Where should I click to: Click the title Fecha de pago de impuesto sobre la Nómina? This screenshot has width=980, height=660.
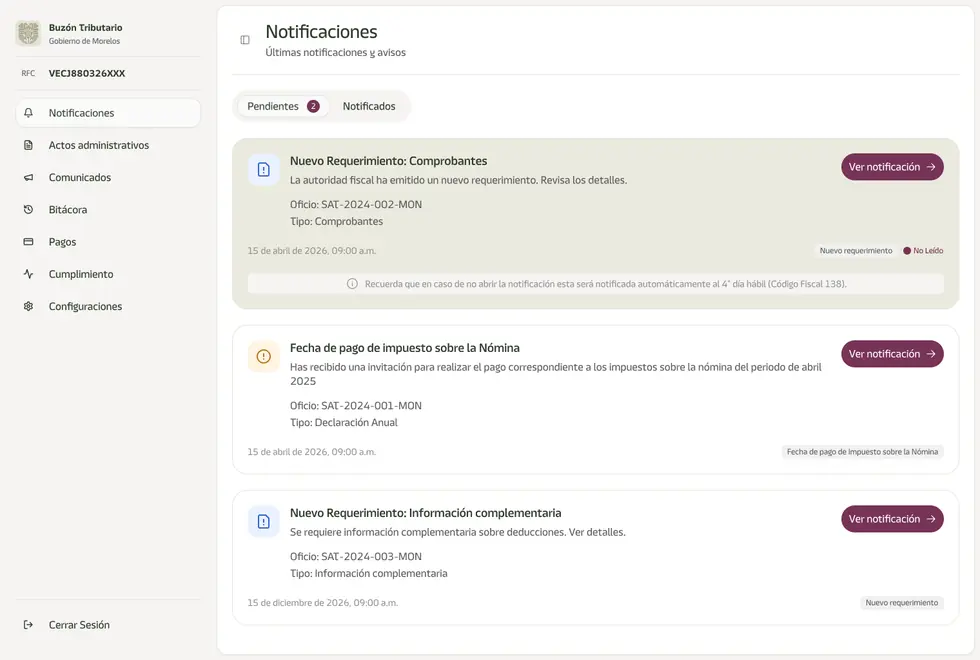click(x=404, y=348)
